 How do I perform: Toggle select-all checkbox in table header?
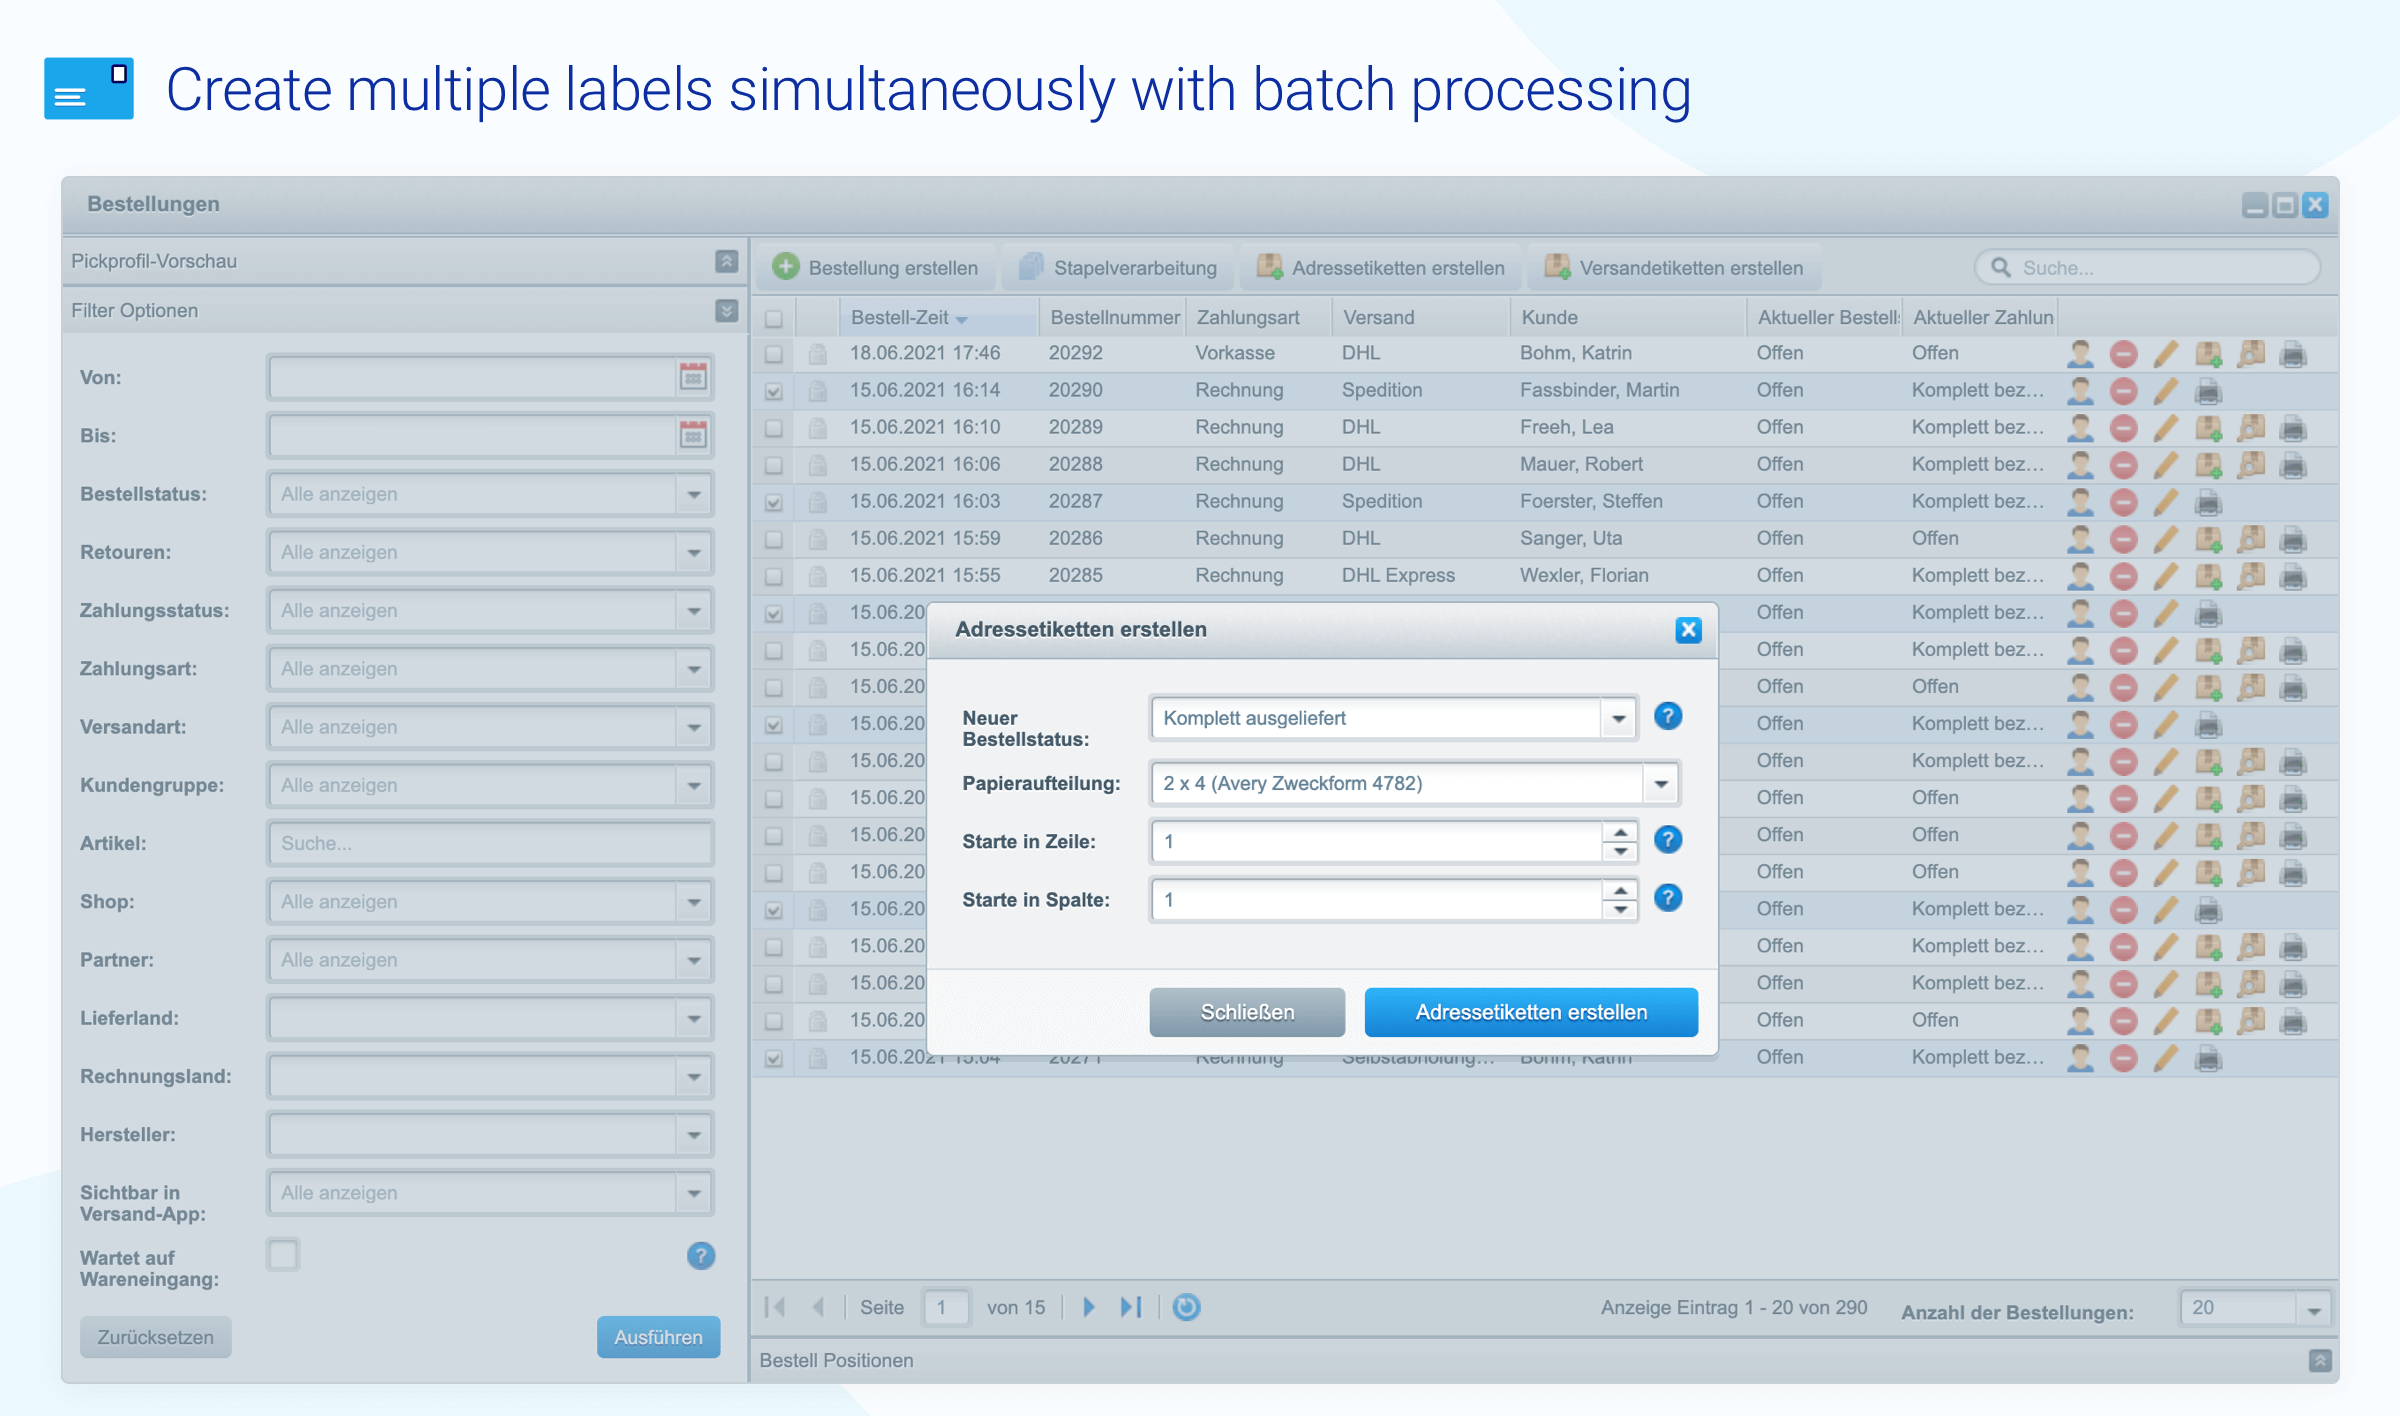click(x=773, y=319)
